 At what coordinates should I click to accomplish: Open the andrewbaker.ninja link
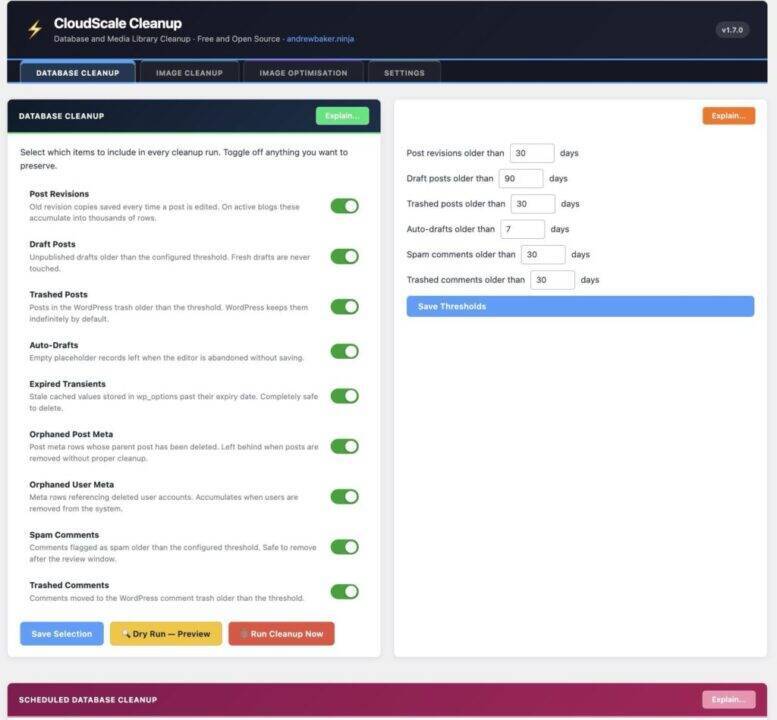tap(320, 39)
